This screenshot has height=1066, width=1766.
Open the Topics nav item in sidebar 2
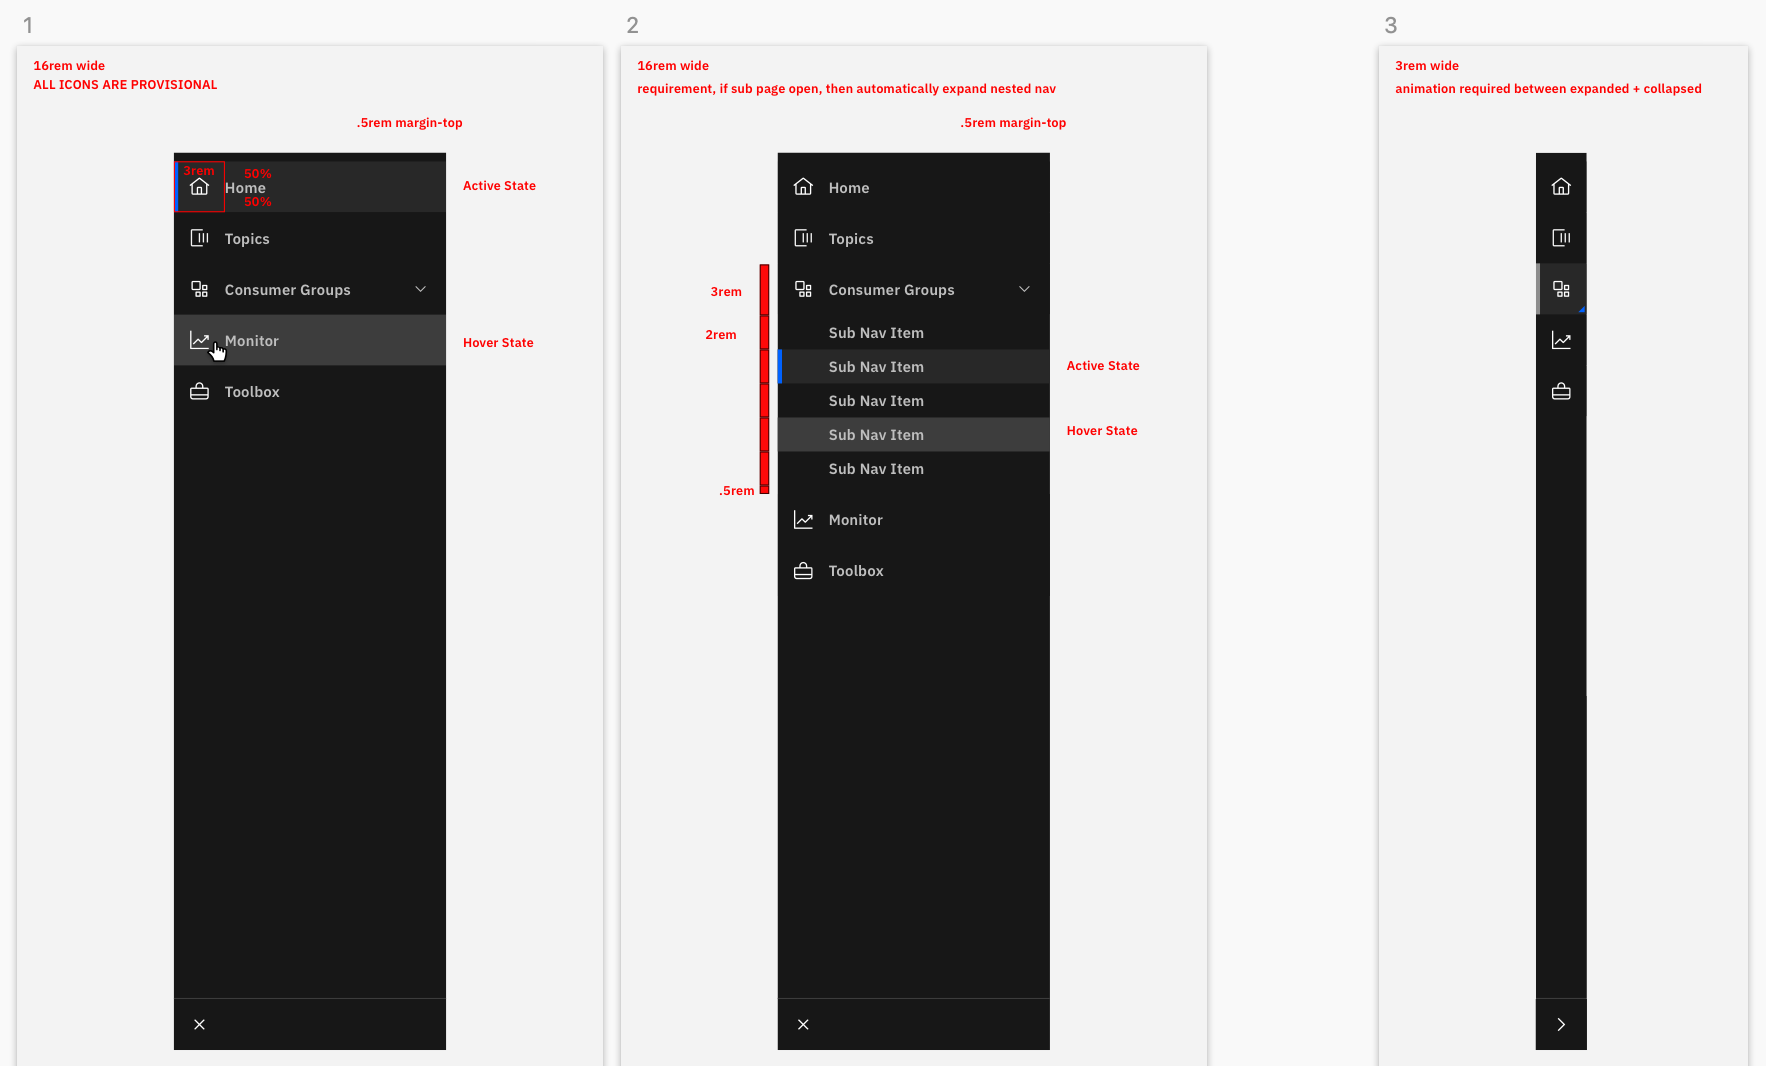point(850,238)
